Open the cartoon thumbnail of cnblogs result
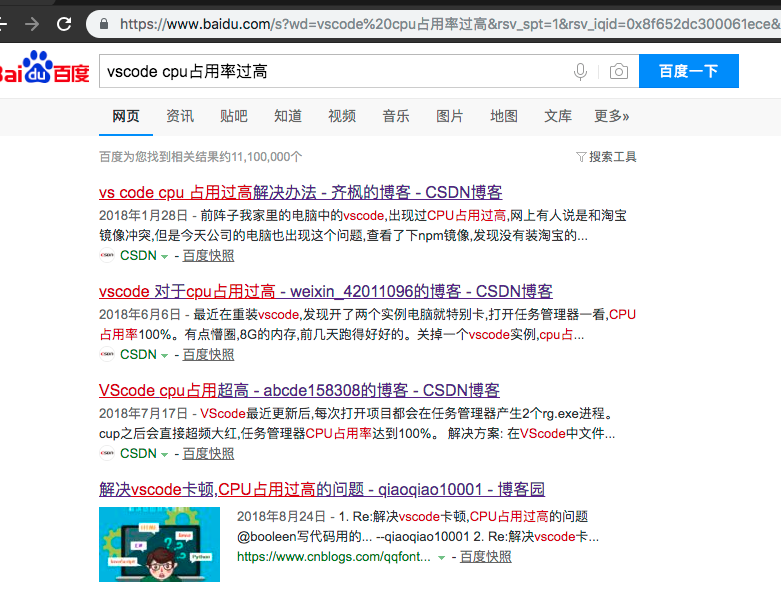781x596 pixels. [159, 544]
